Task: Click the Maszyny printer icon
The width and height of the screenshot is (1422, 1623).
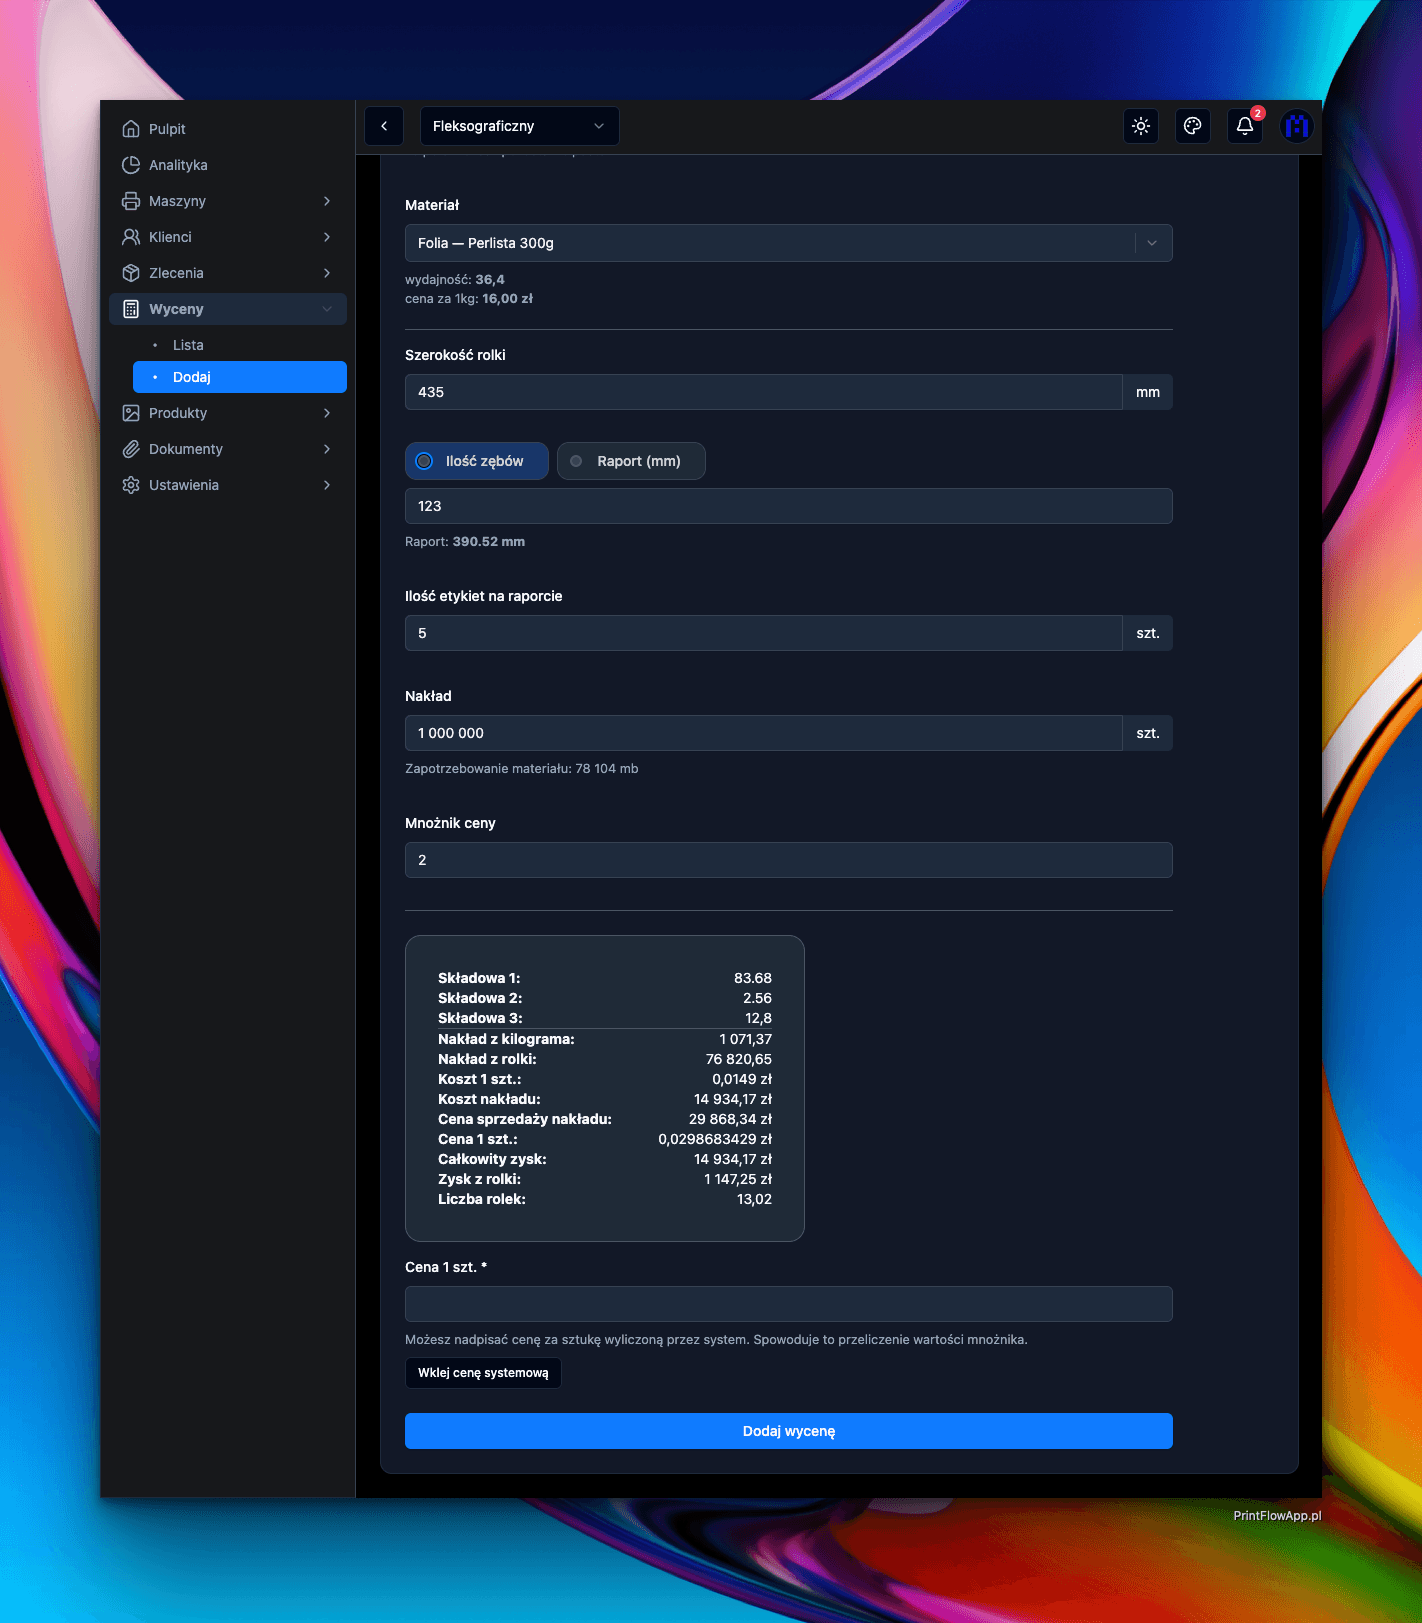Action: tap(131, 201)
